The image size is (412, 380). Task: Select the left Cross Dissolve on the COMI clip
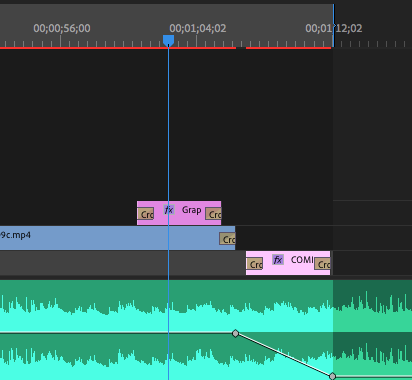tap(254, 264)
